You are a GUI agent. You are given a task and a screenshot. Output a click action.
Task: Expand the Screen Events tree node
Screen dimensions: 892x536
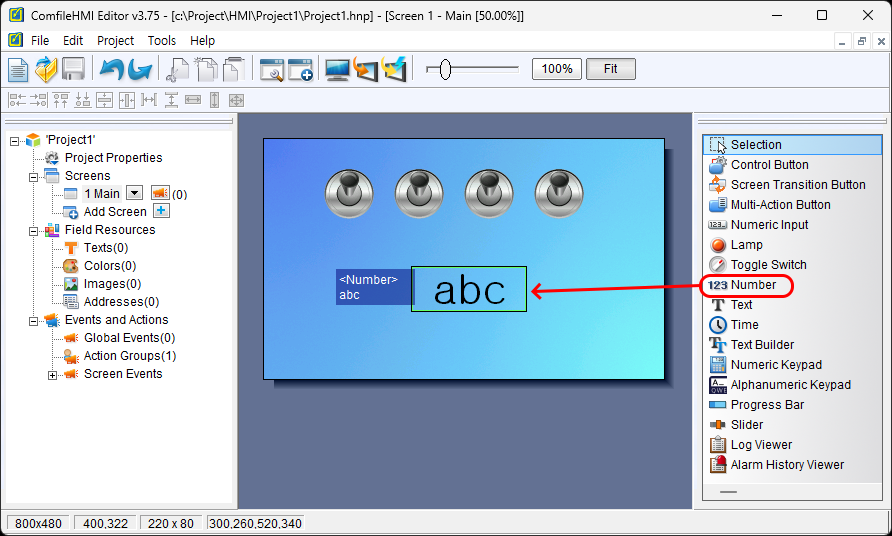click(x=53, y=375)
